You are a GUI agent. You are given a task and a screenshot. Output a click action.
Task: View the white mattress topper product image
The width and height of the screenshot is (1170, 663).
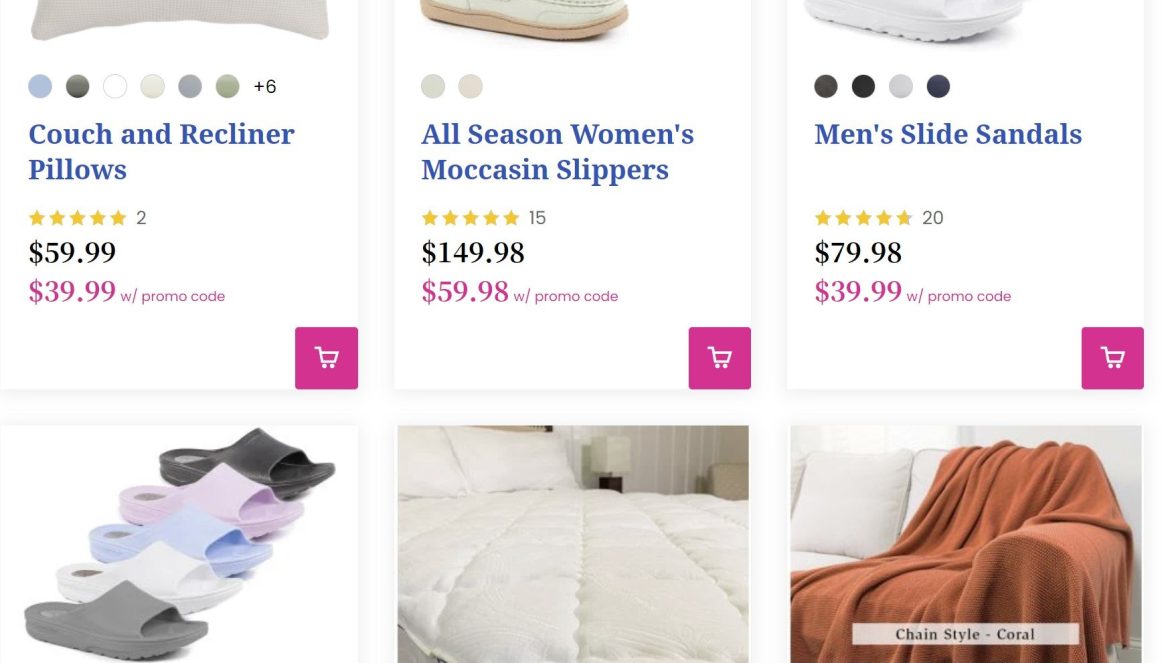[x=573, y=544]
